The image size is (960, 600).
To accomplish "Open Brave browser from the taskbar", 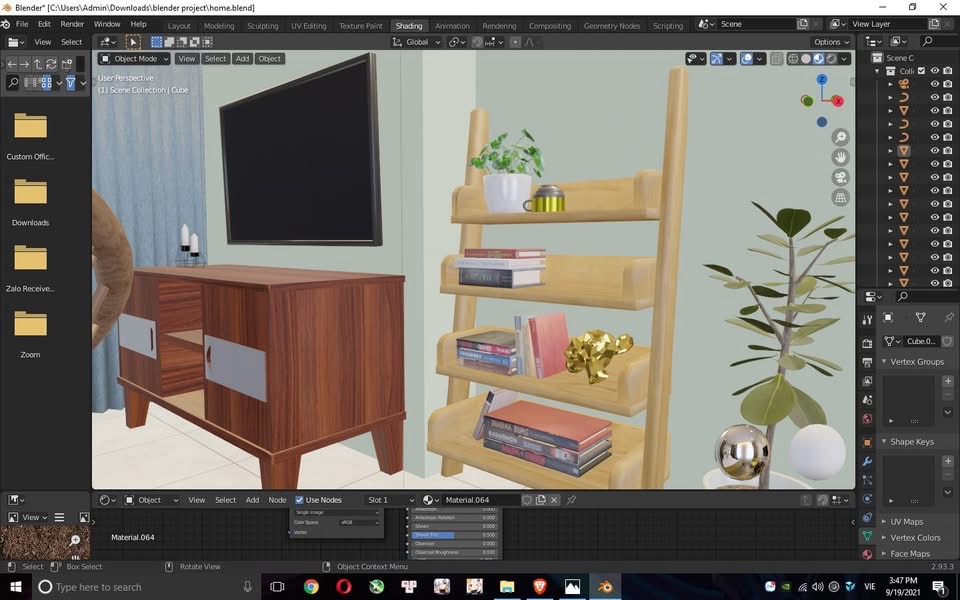I will [539, 587].
